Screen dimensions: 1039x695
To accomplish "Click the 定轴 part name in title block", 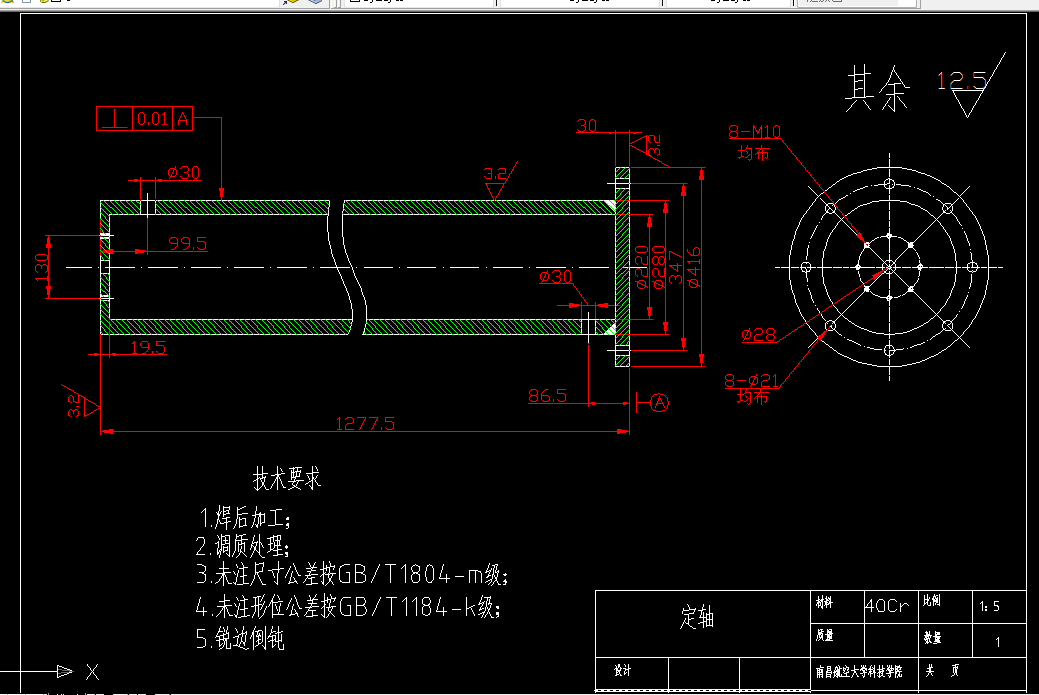I will point(697,617).
